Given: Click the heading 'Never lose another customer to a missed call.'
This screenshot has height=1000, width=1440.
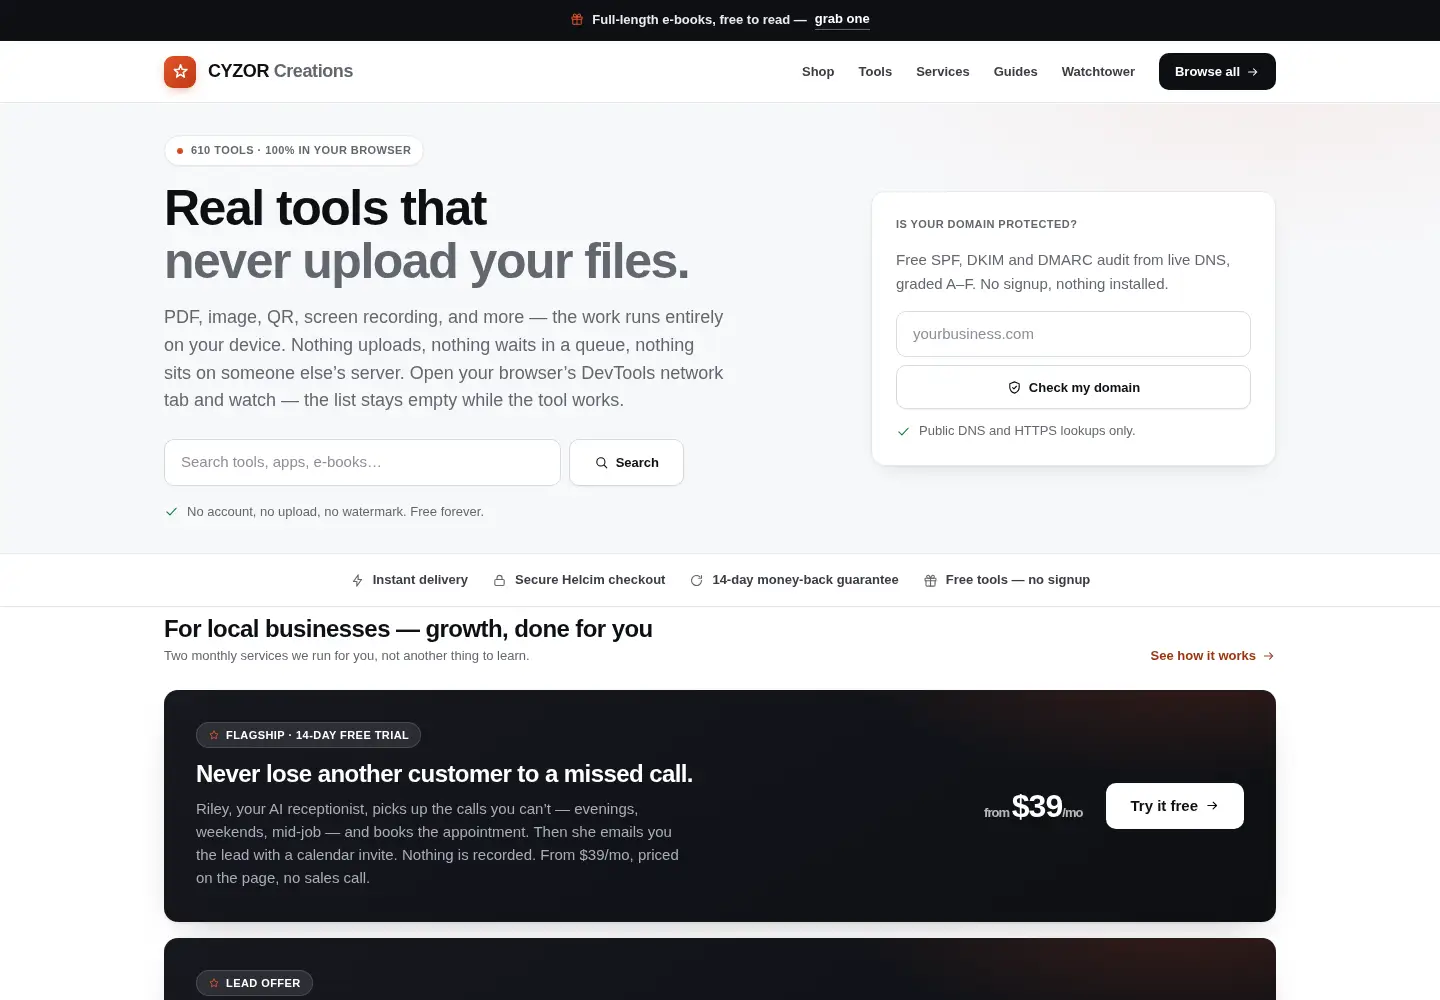Looking at the screenshot, I should 444,774.
